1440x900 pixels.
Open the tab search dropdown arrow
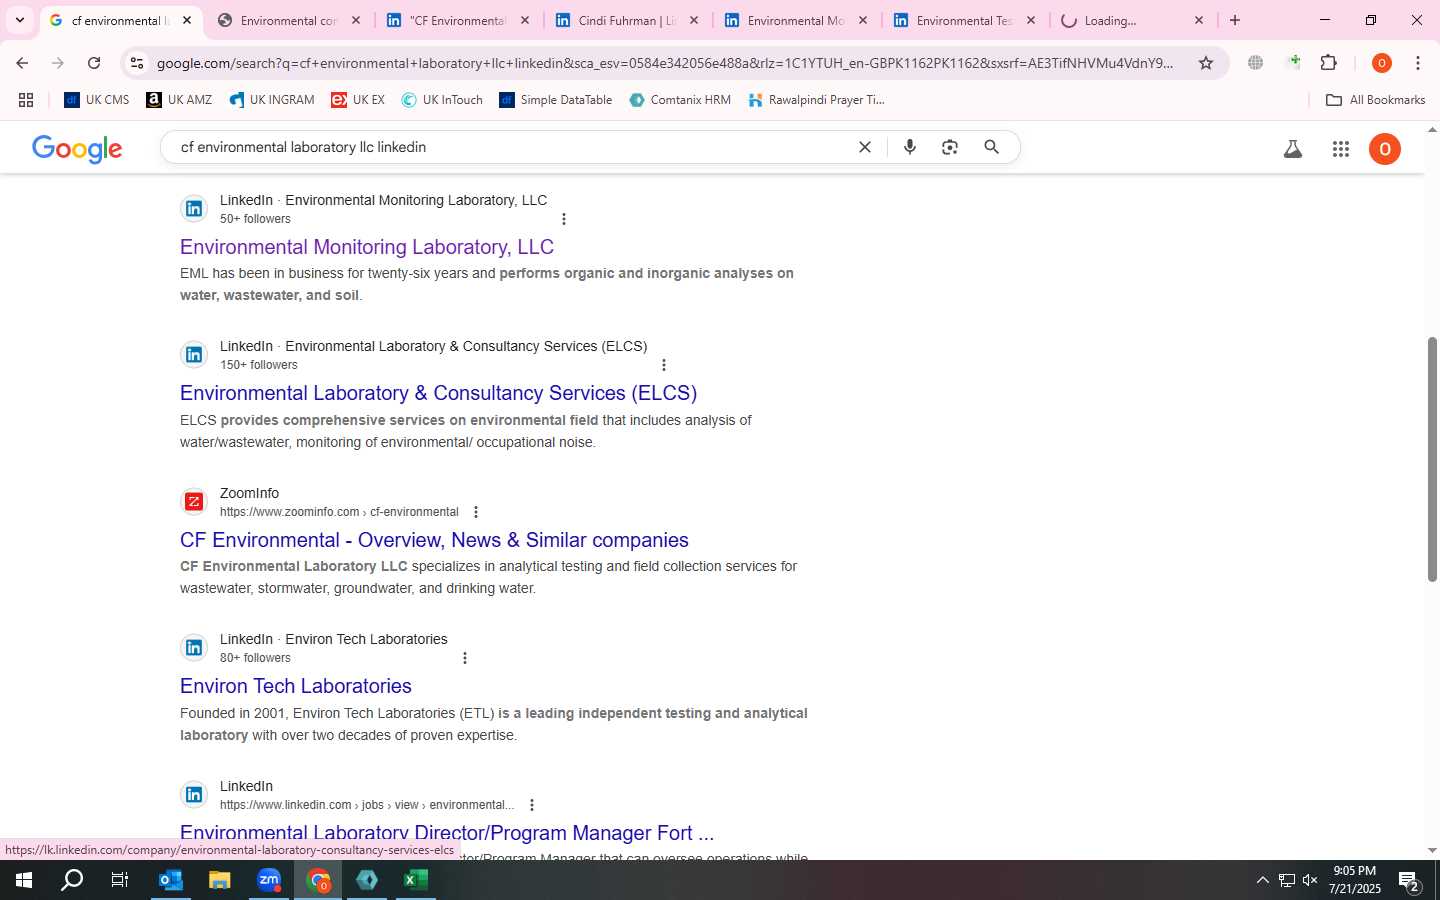pyautogui.click(x=19, y=20)
